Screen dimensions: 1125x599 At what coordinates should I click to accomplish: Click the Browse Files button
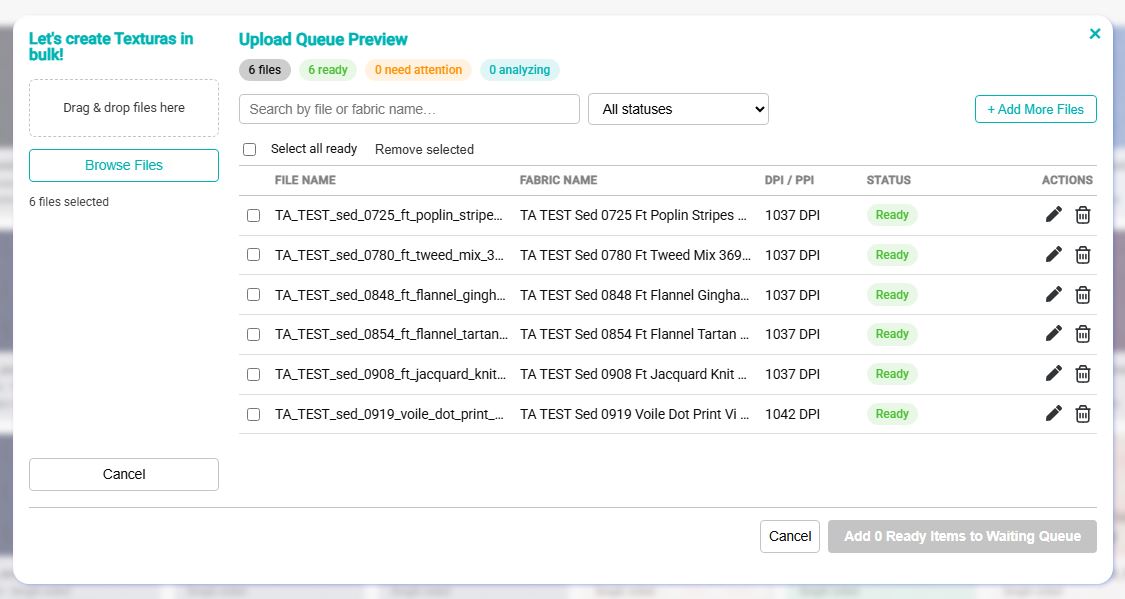point(124,165)
